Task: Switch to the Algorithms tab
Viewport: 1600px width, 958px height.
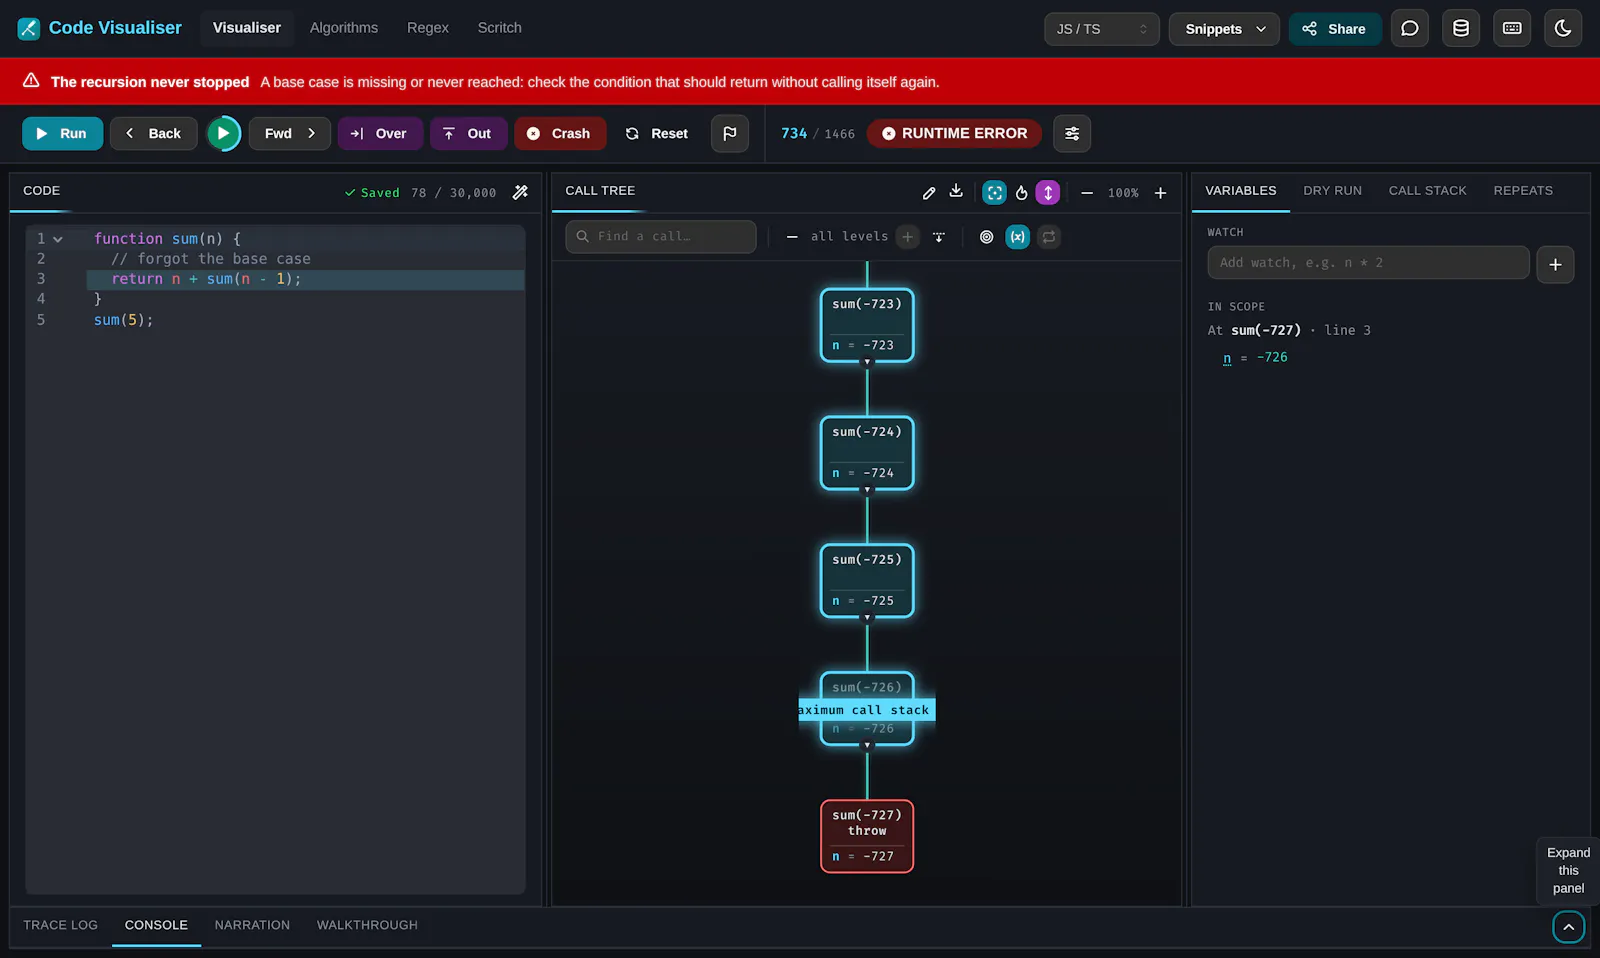Action: 344,28
